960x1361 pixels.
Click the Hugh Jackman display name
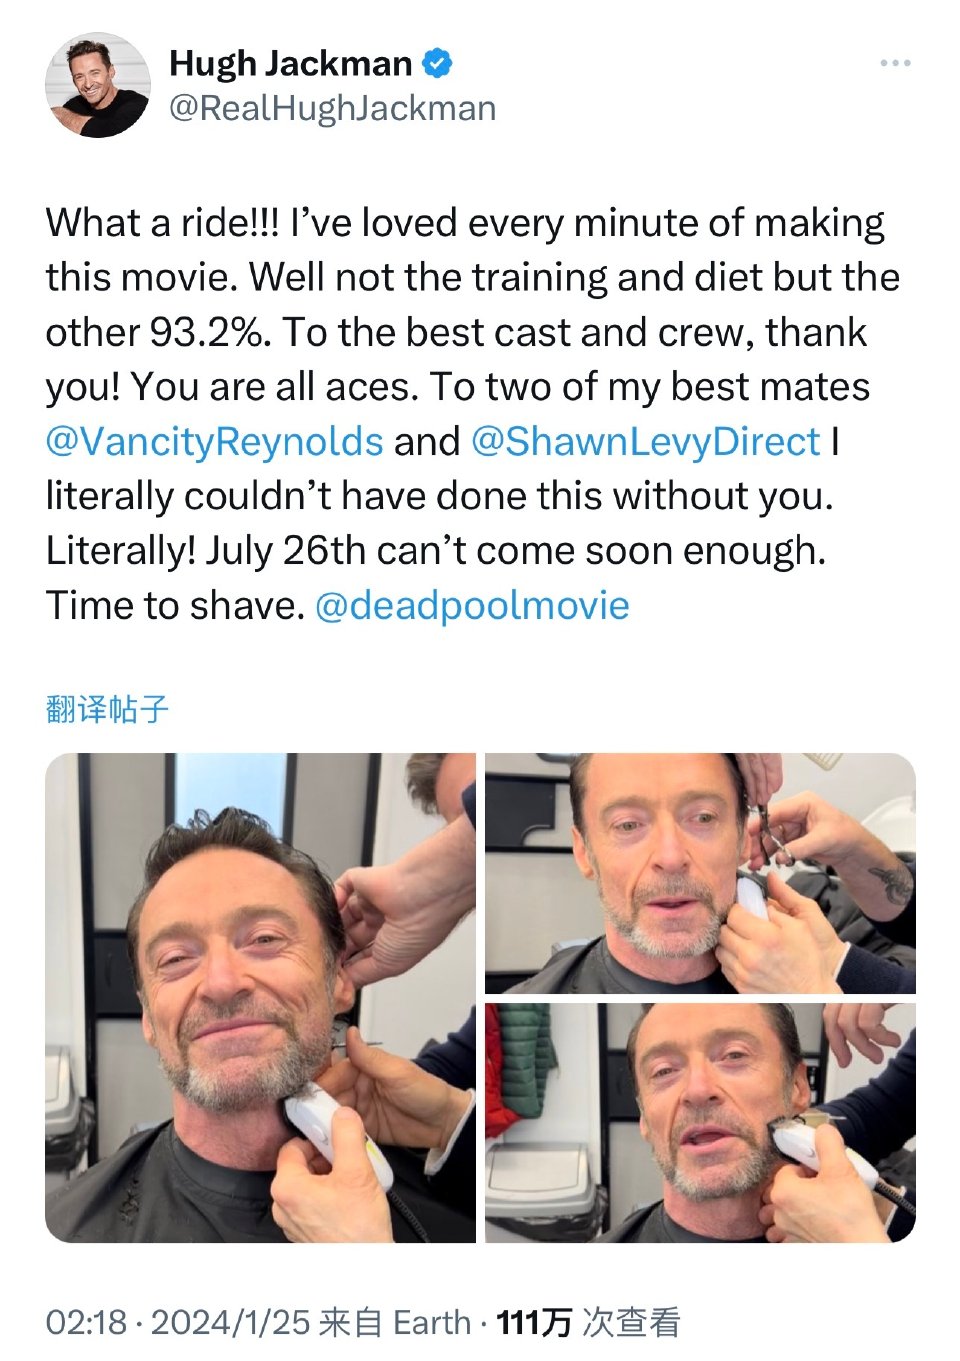[x=290, y=63]
